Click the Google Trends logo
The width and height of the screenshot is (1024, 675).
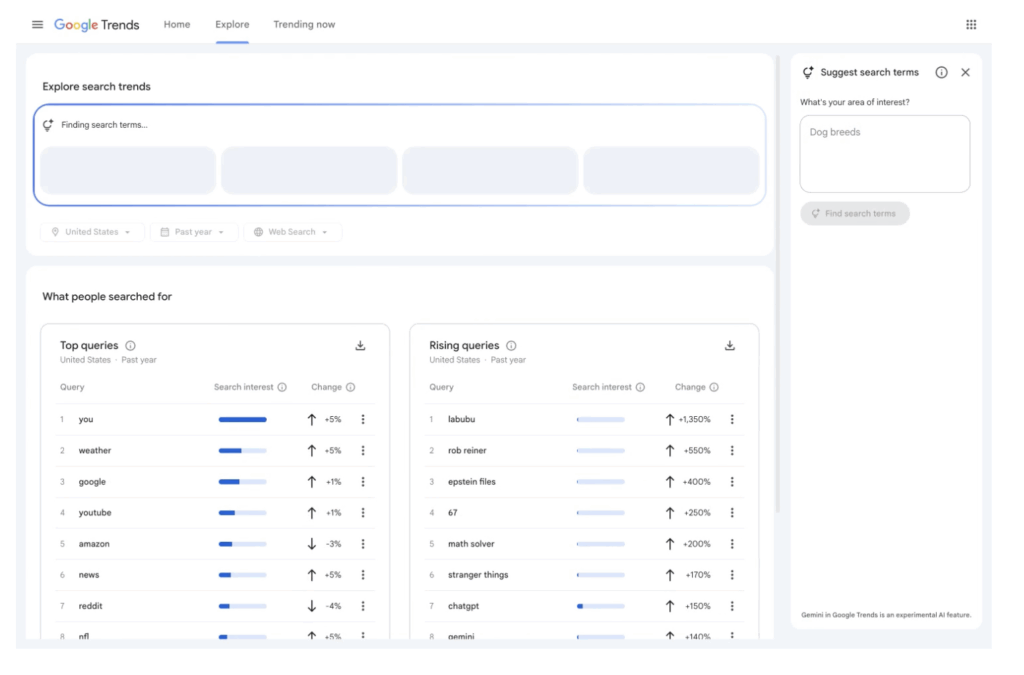coord(97,24)
